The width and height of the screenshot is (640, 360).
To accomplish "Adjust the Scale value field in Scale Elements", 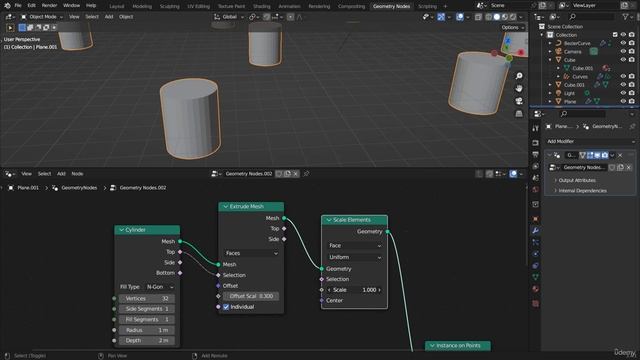I will coord(354,290).
